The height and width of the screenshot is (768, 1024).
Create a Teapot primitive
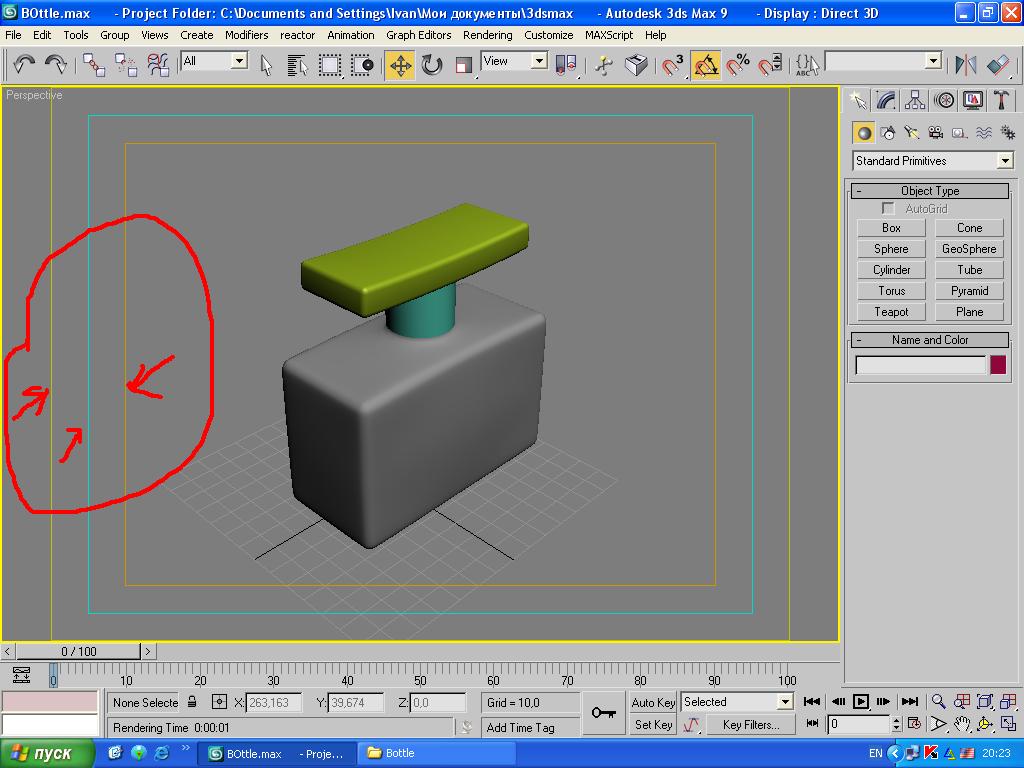891,312
